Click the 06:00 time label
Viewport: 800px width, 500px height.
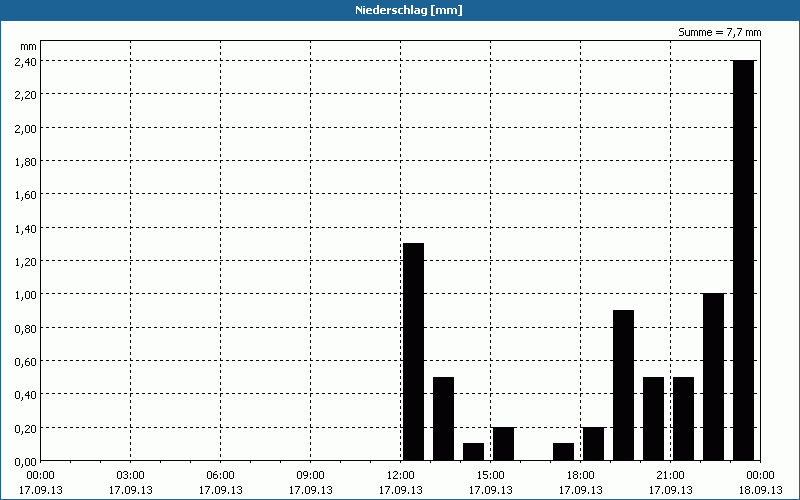coord(220,475)
